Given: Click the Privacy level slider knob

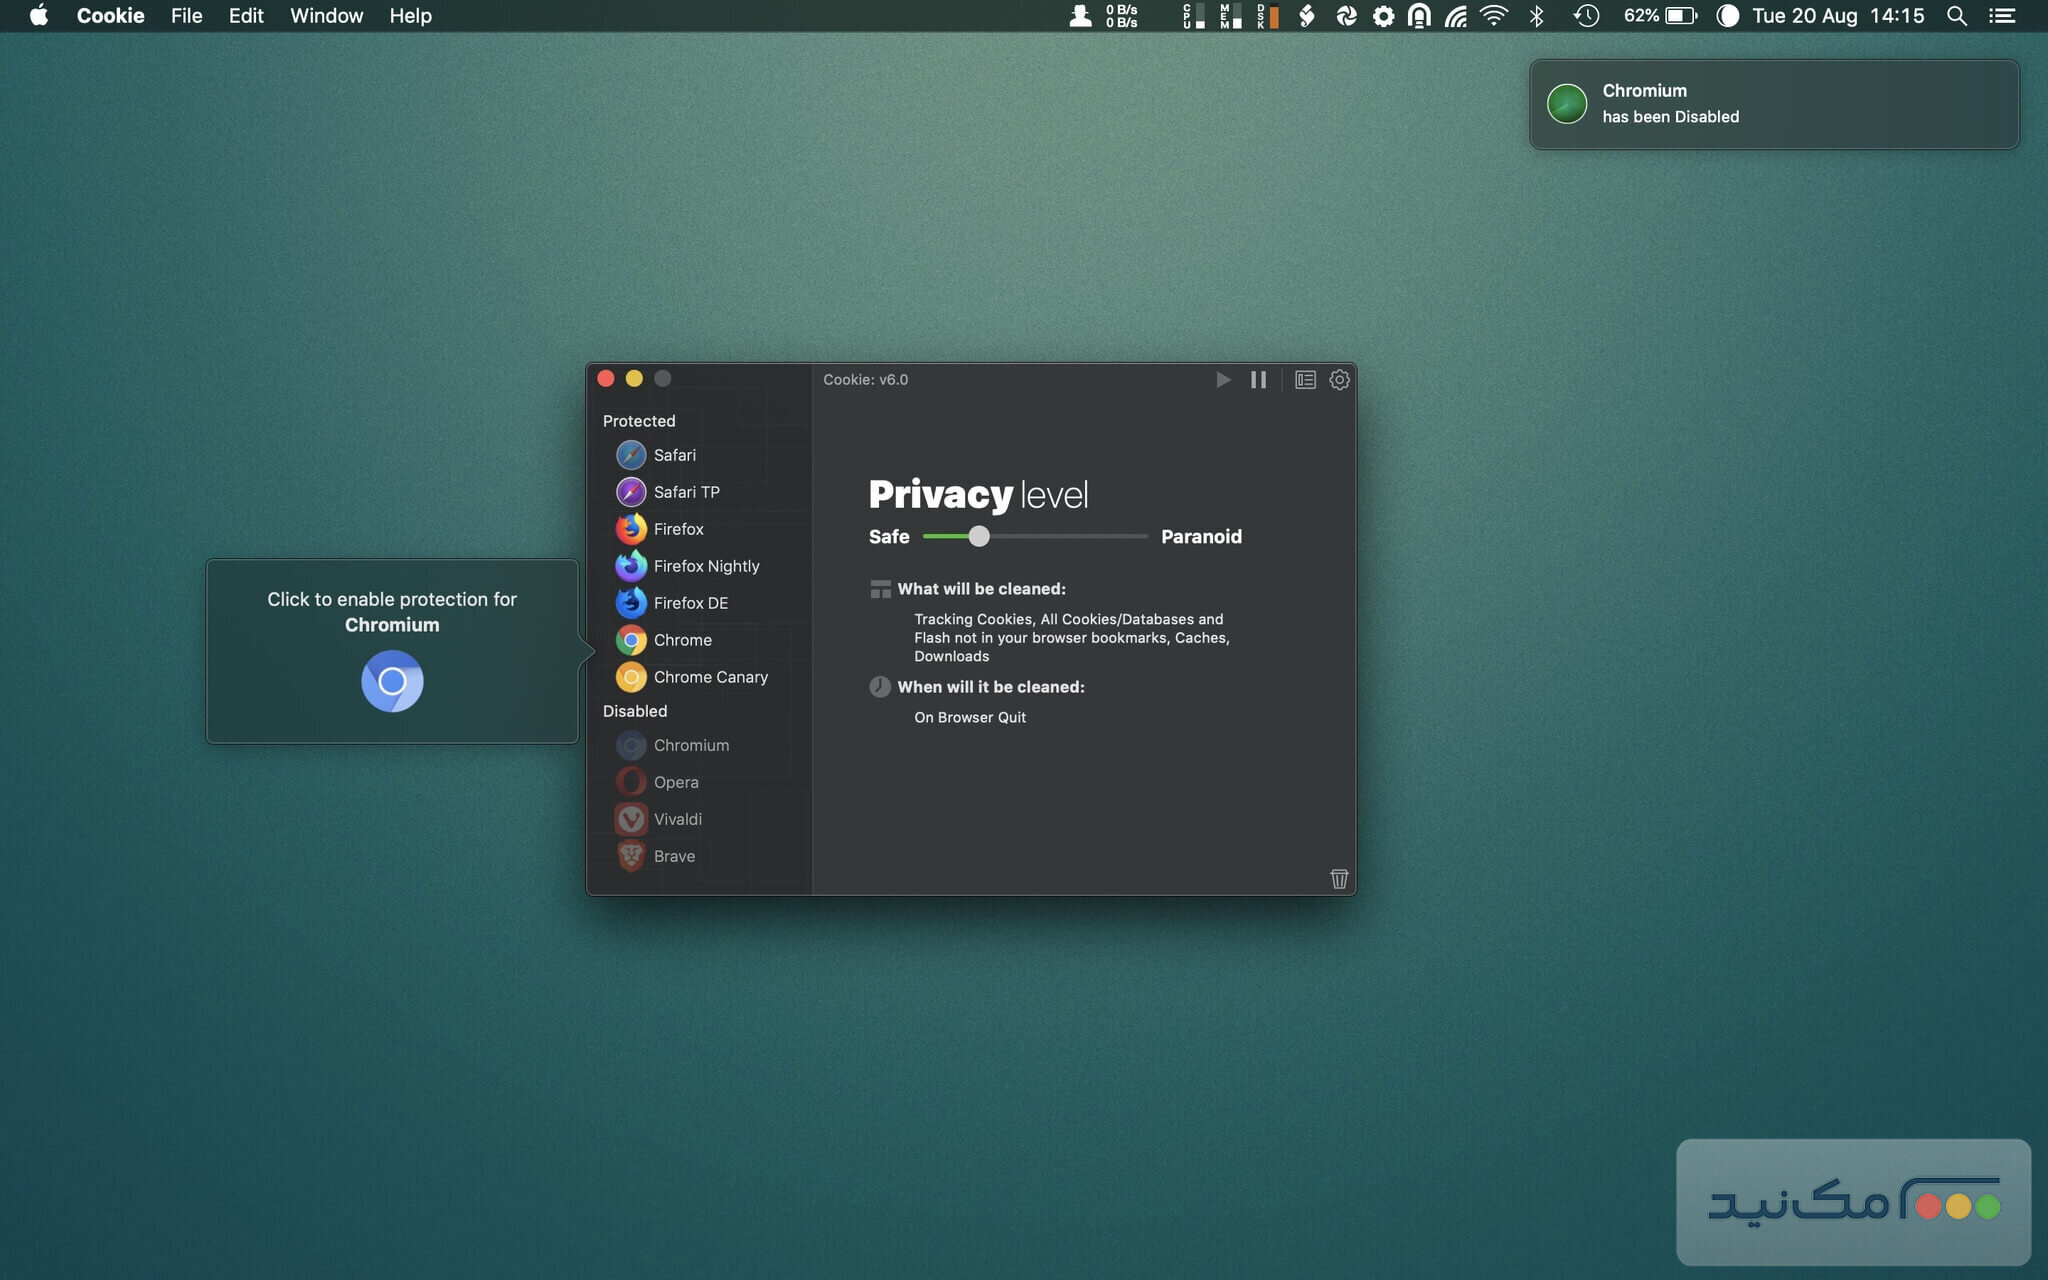Looking at the screenshot, I should [979, 537].
